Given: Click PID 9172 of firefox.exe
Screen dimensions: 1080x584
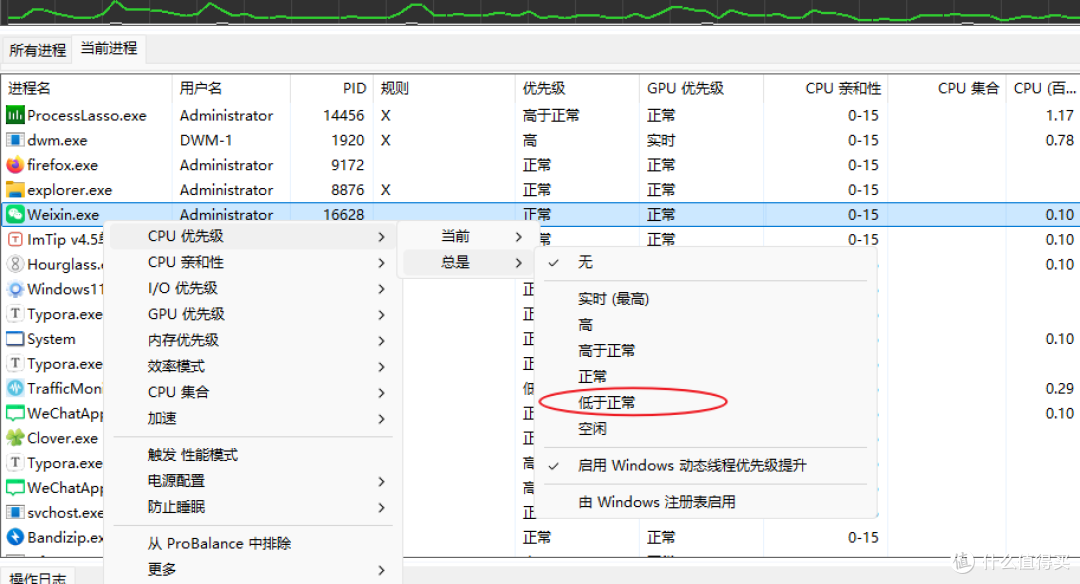Looking at the screenshot, I should coord(347,165).
